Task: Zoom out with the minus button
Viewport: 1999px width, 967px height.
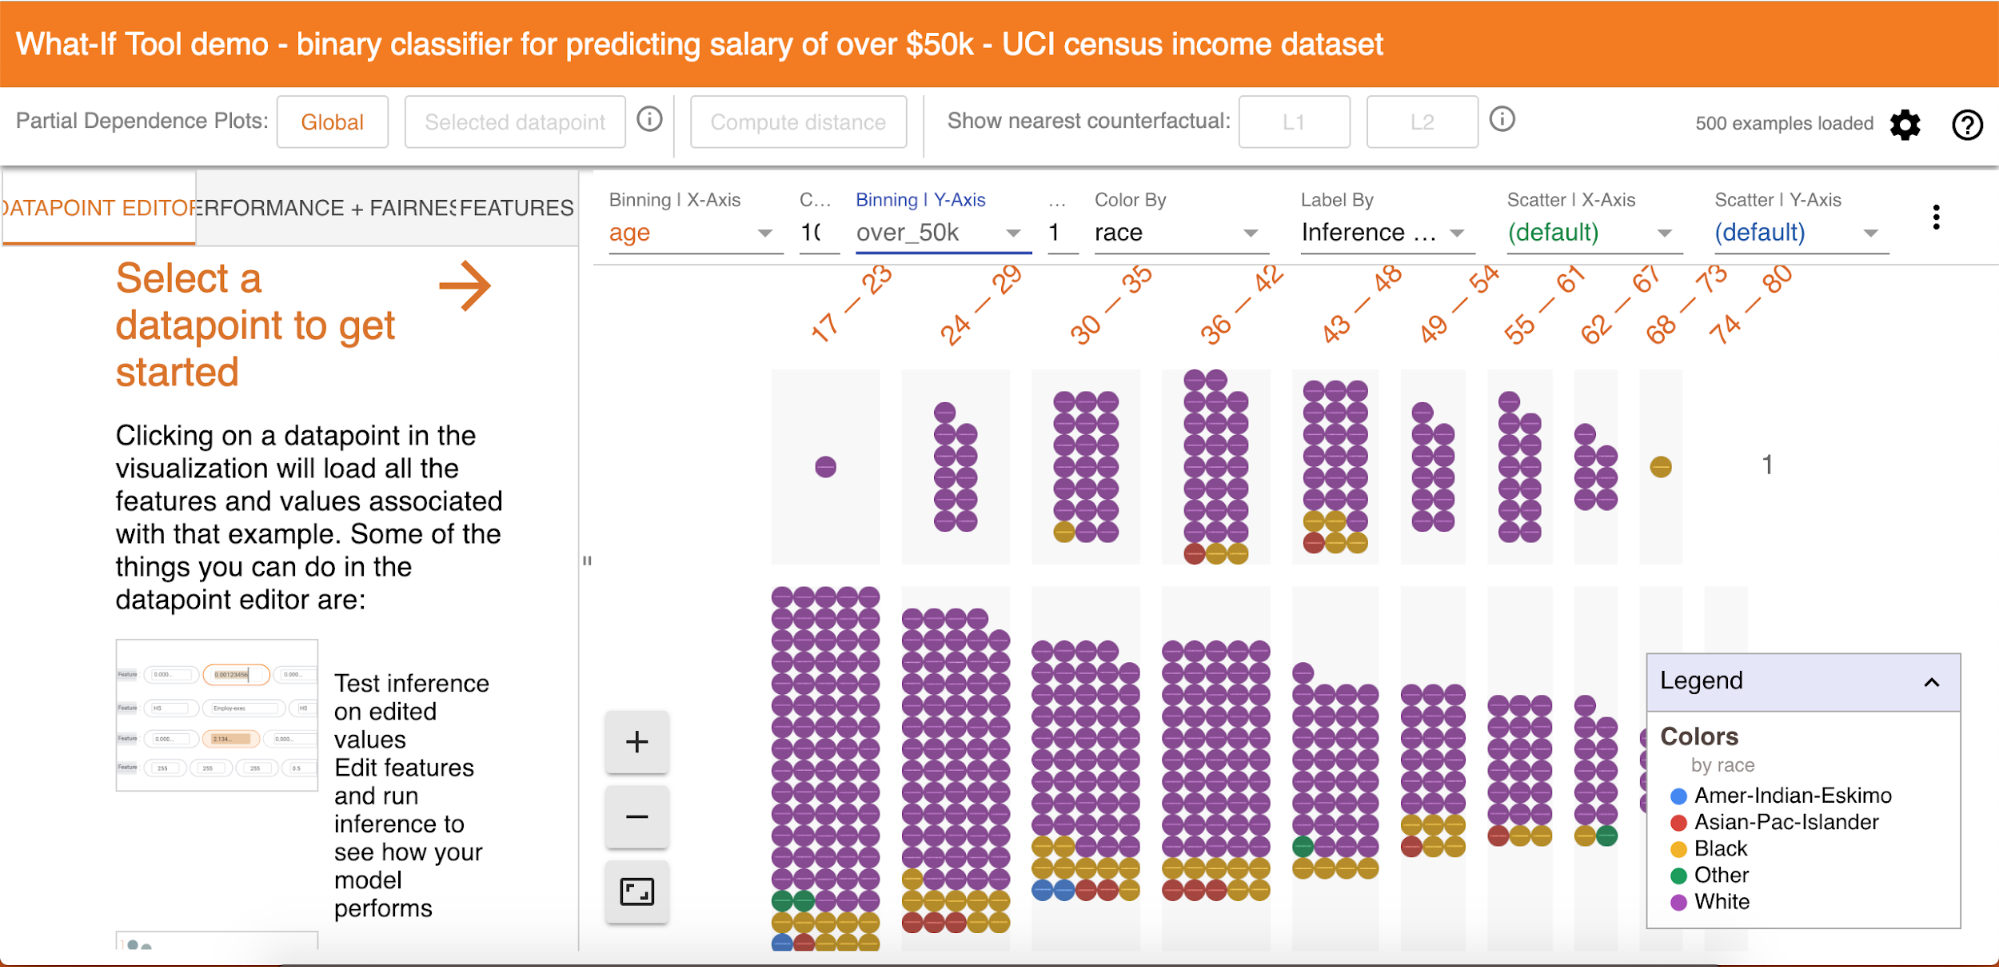Action: click(637, 817)
